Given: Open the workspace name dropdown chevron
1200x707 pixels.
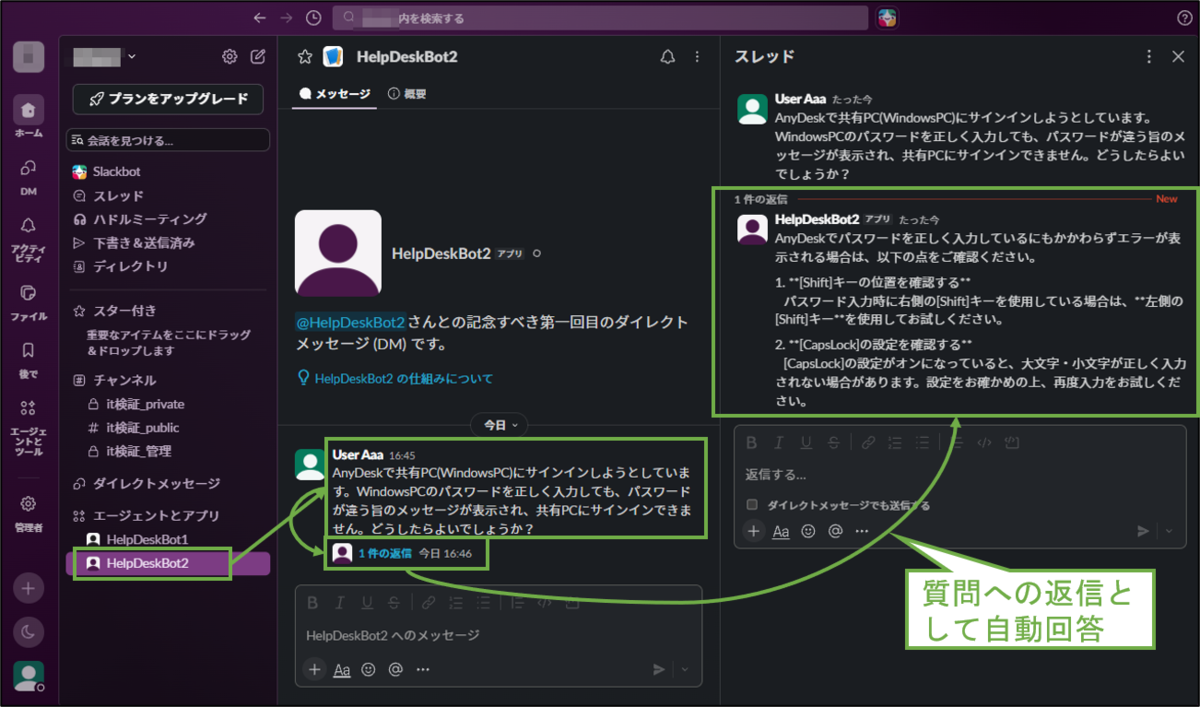Looking at the screenshot, I should pyautogui.click(x=133, y=57).
